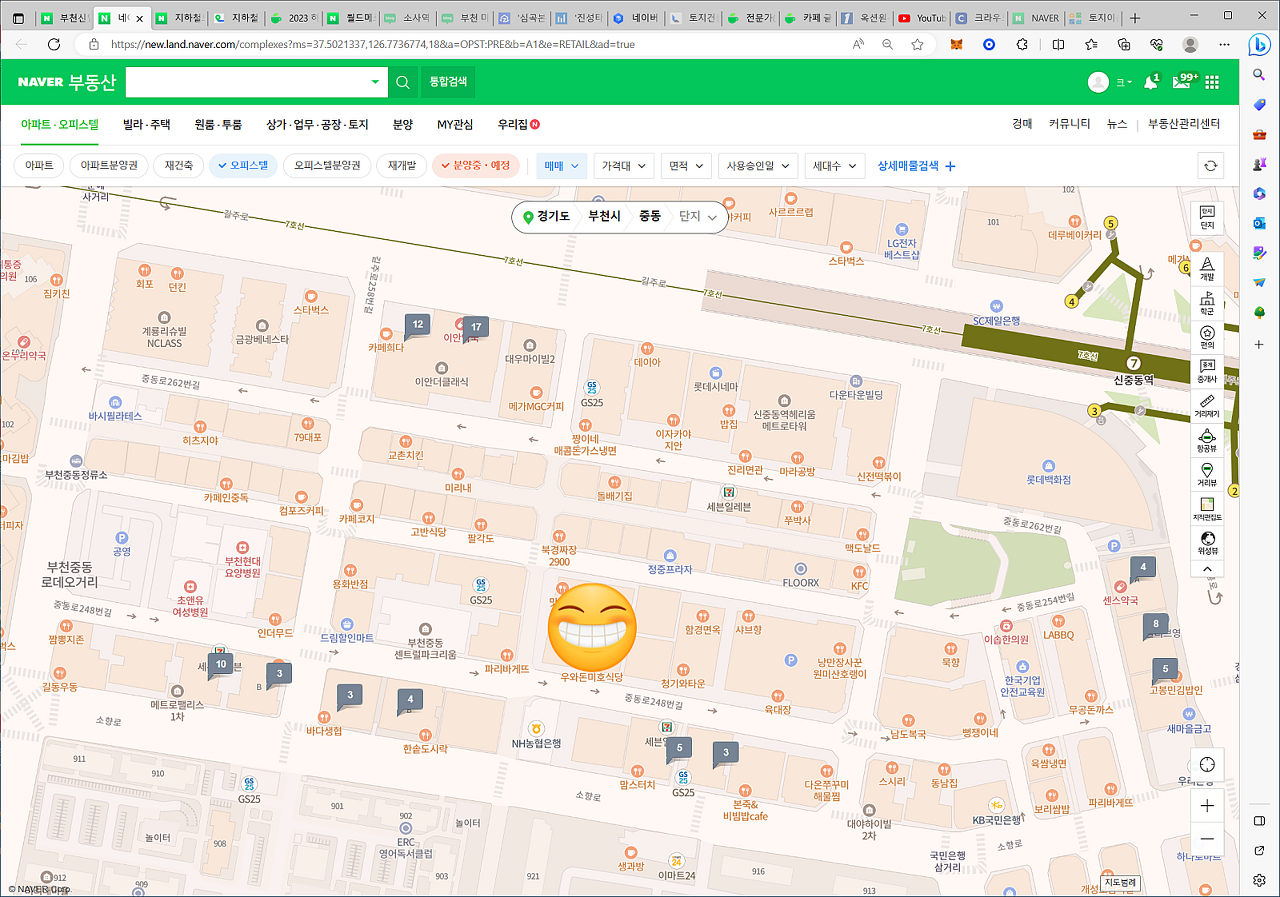The height and width of the screenshot is (897, 1280).
Task: Open the Naver apps grid menu
Action: coord(1212,82)
